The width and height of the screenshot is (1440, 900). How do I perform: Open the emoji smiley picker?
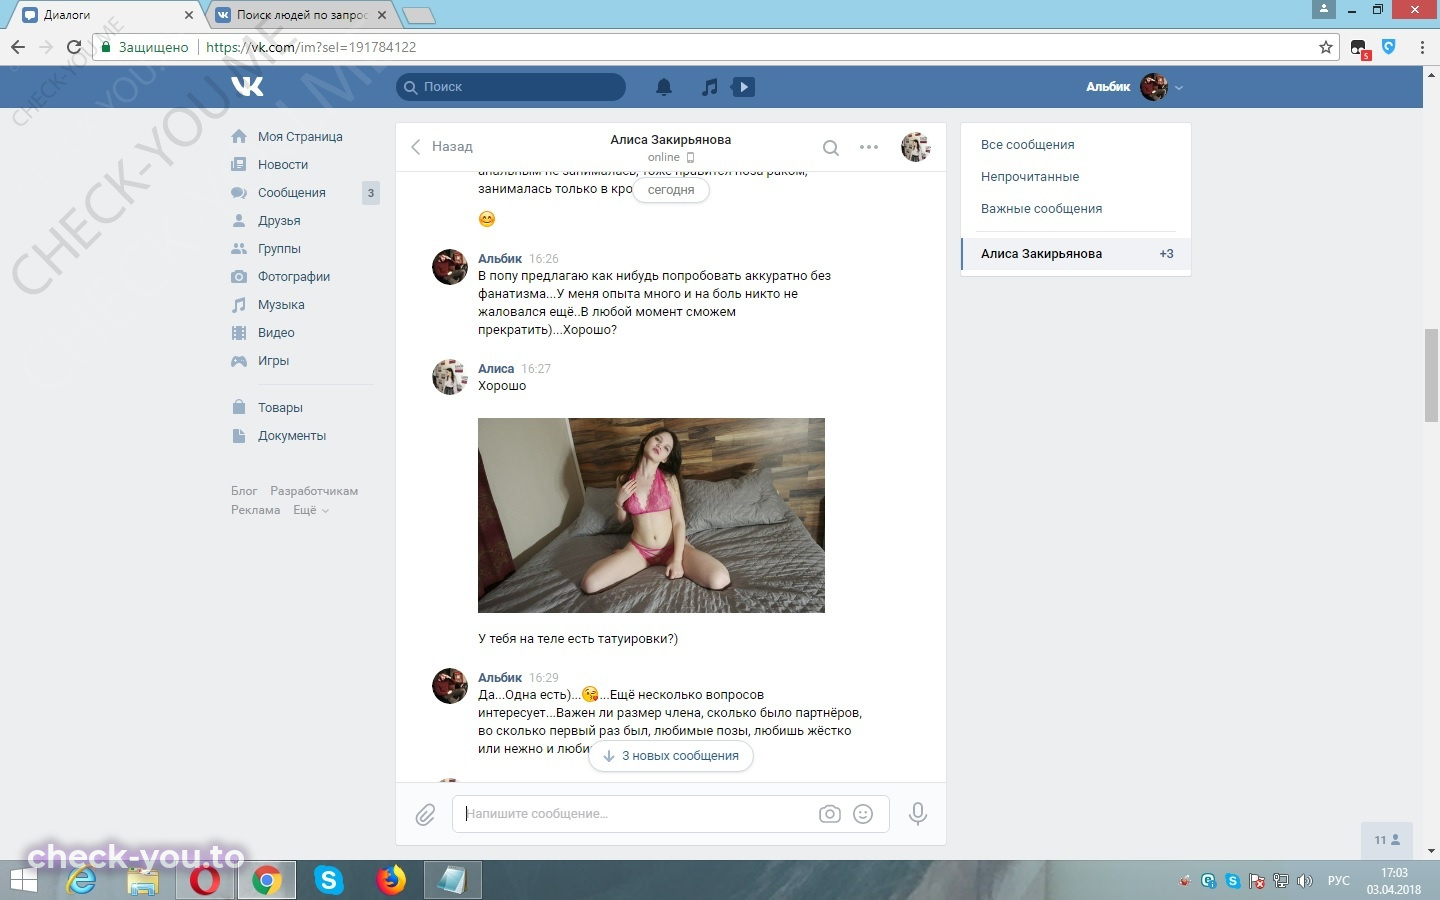[863, 814]
